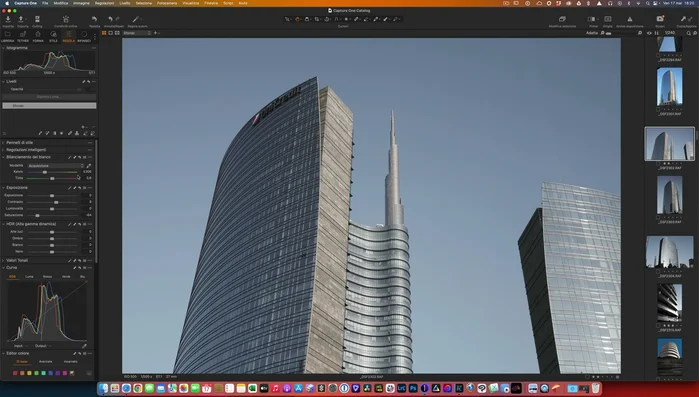Toggle the Griglia overlay icon
Image resolution: width=699 pixels, height=397 pixels.
608,20
